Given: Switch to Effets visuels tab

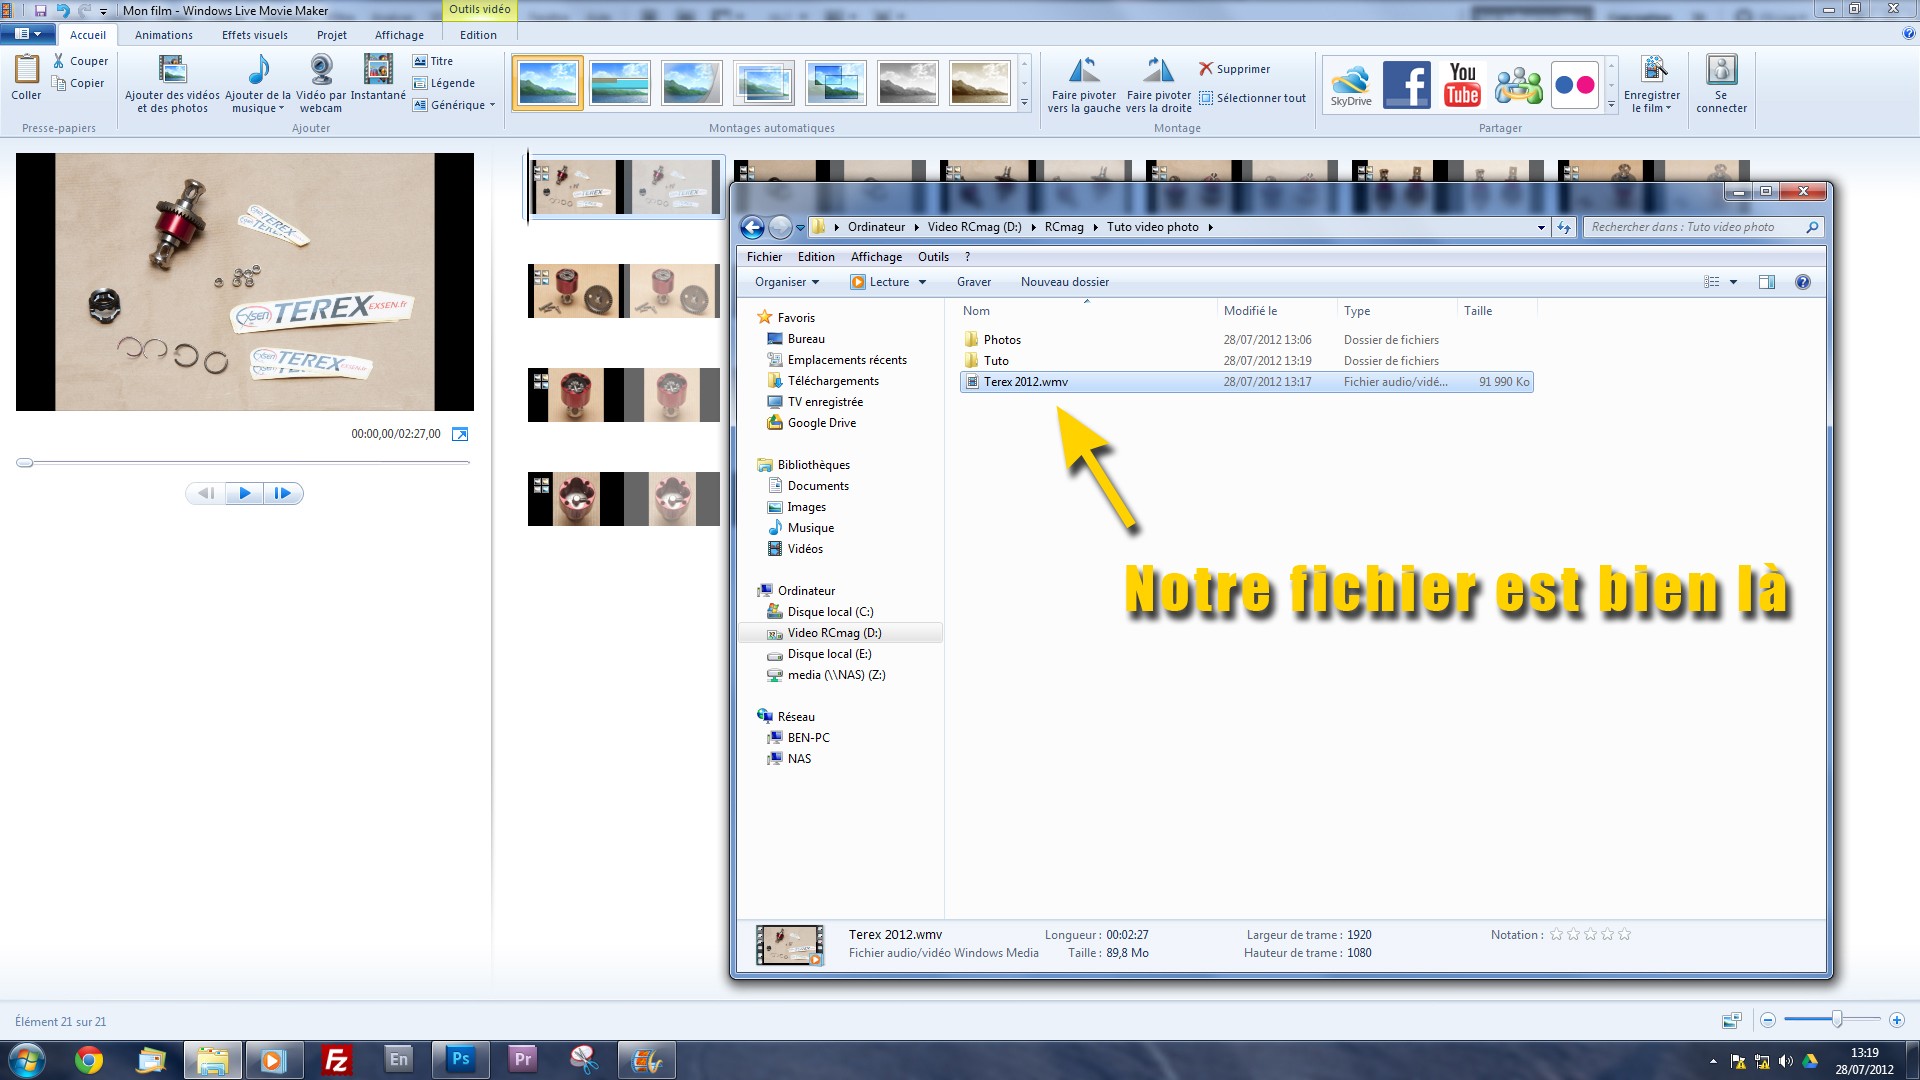Looking at the screenshot, I should pos(254,35).
